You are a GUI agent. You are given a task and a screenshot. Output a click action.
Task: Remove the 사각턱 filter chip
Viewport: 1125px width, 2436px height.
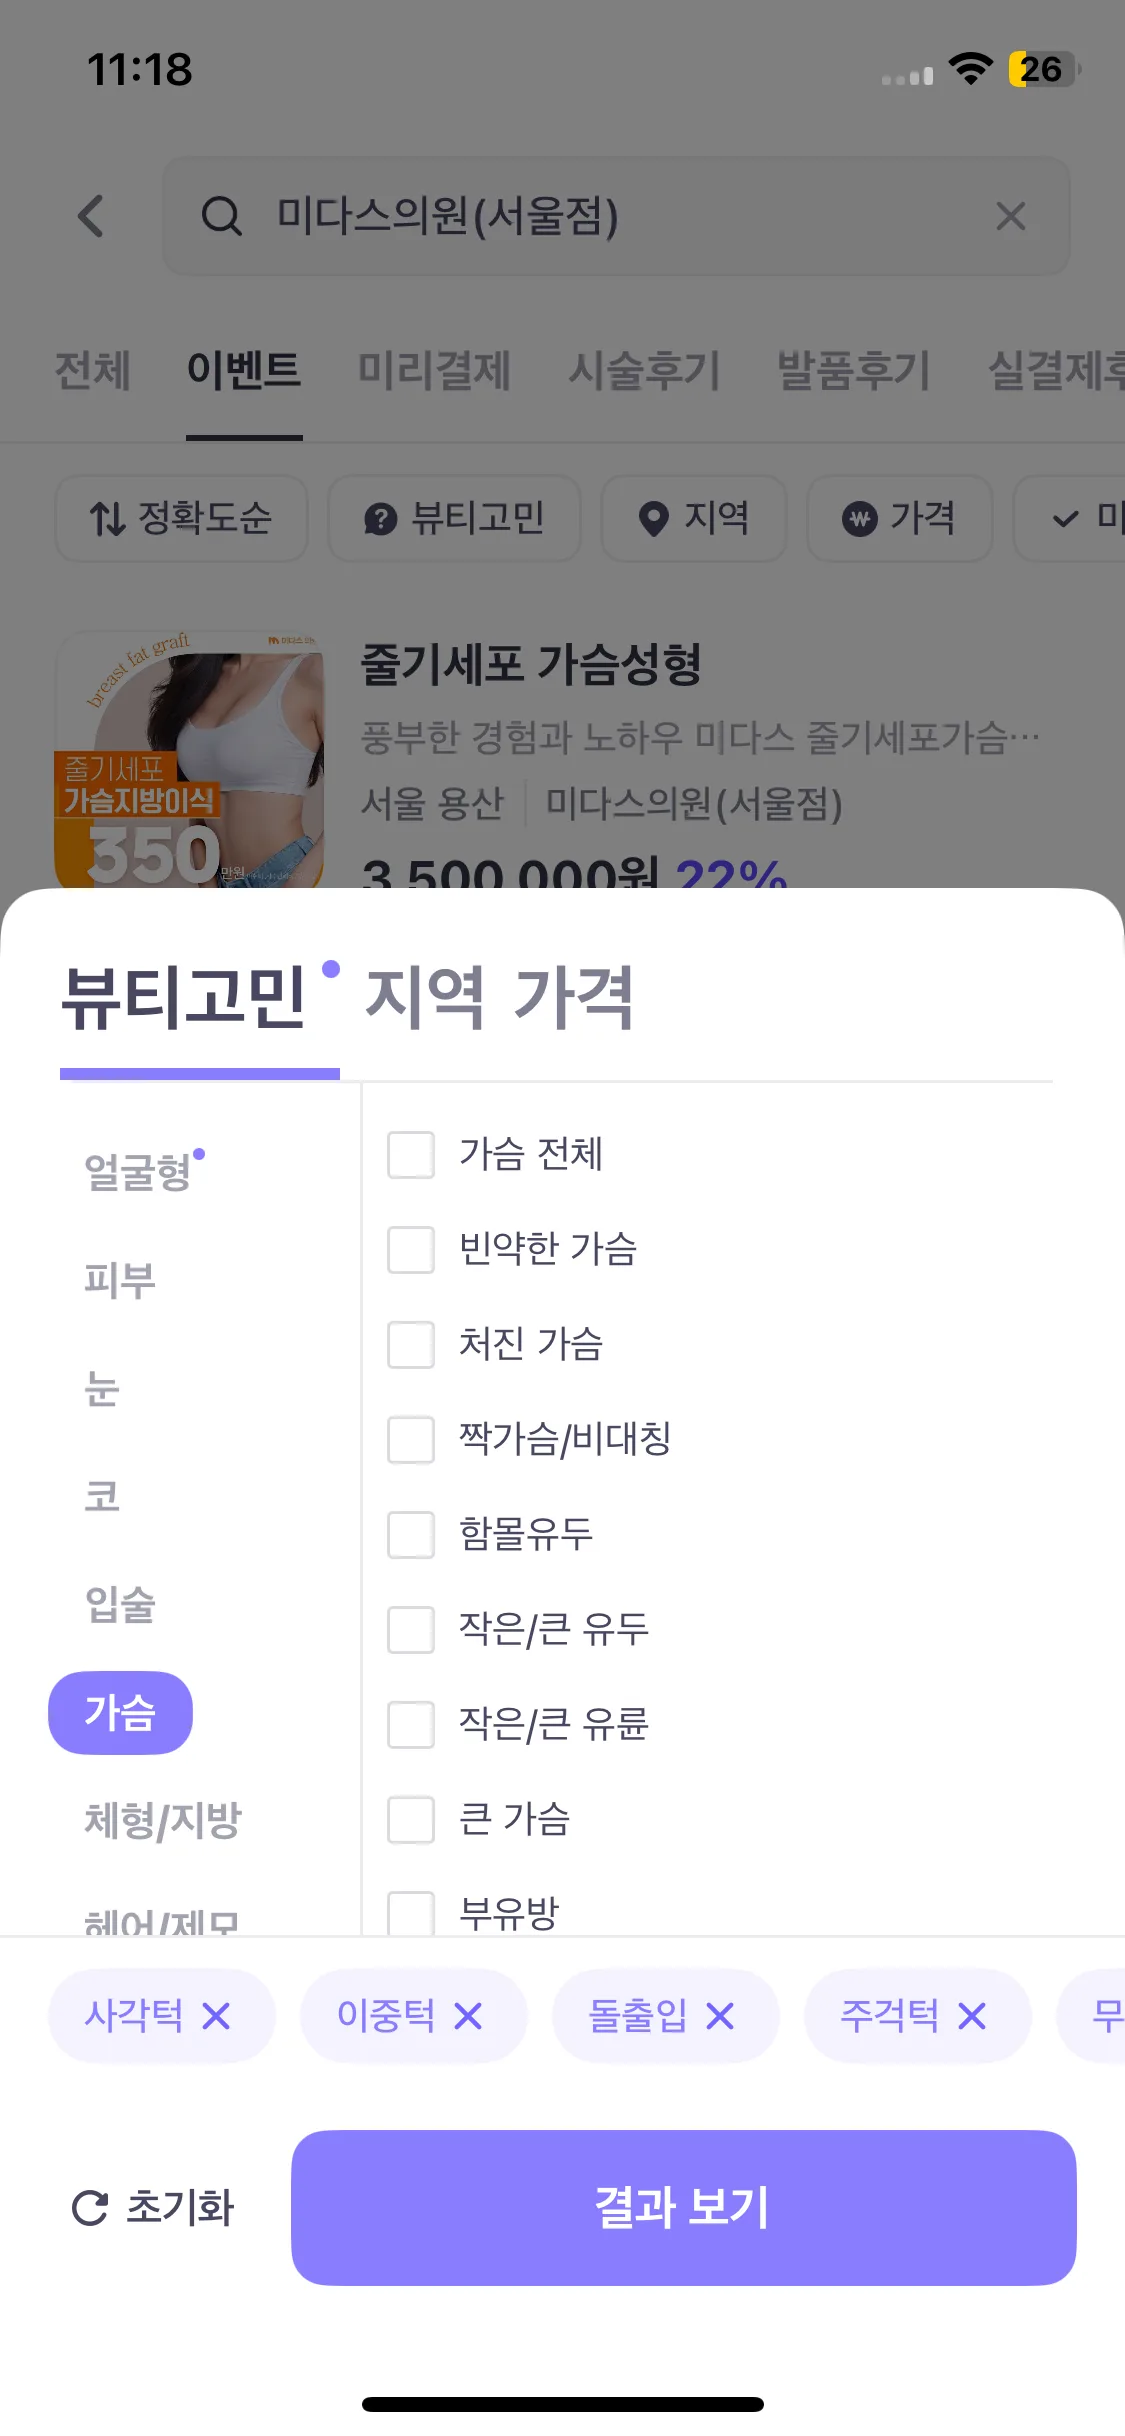pyautogui.click(x=216, y=2016)
